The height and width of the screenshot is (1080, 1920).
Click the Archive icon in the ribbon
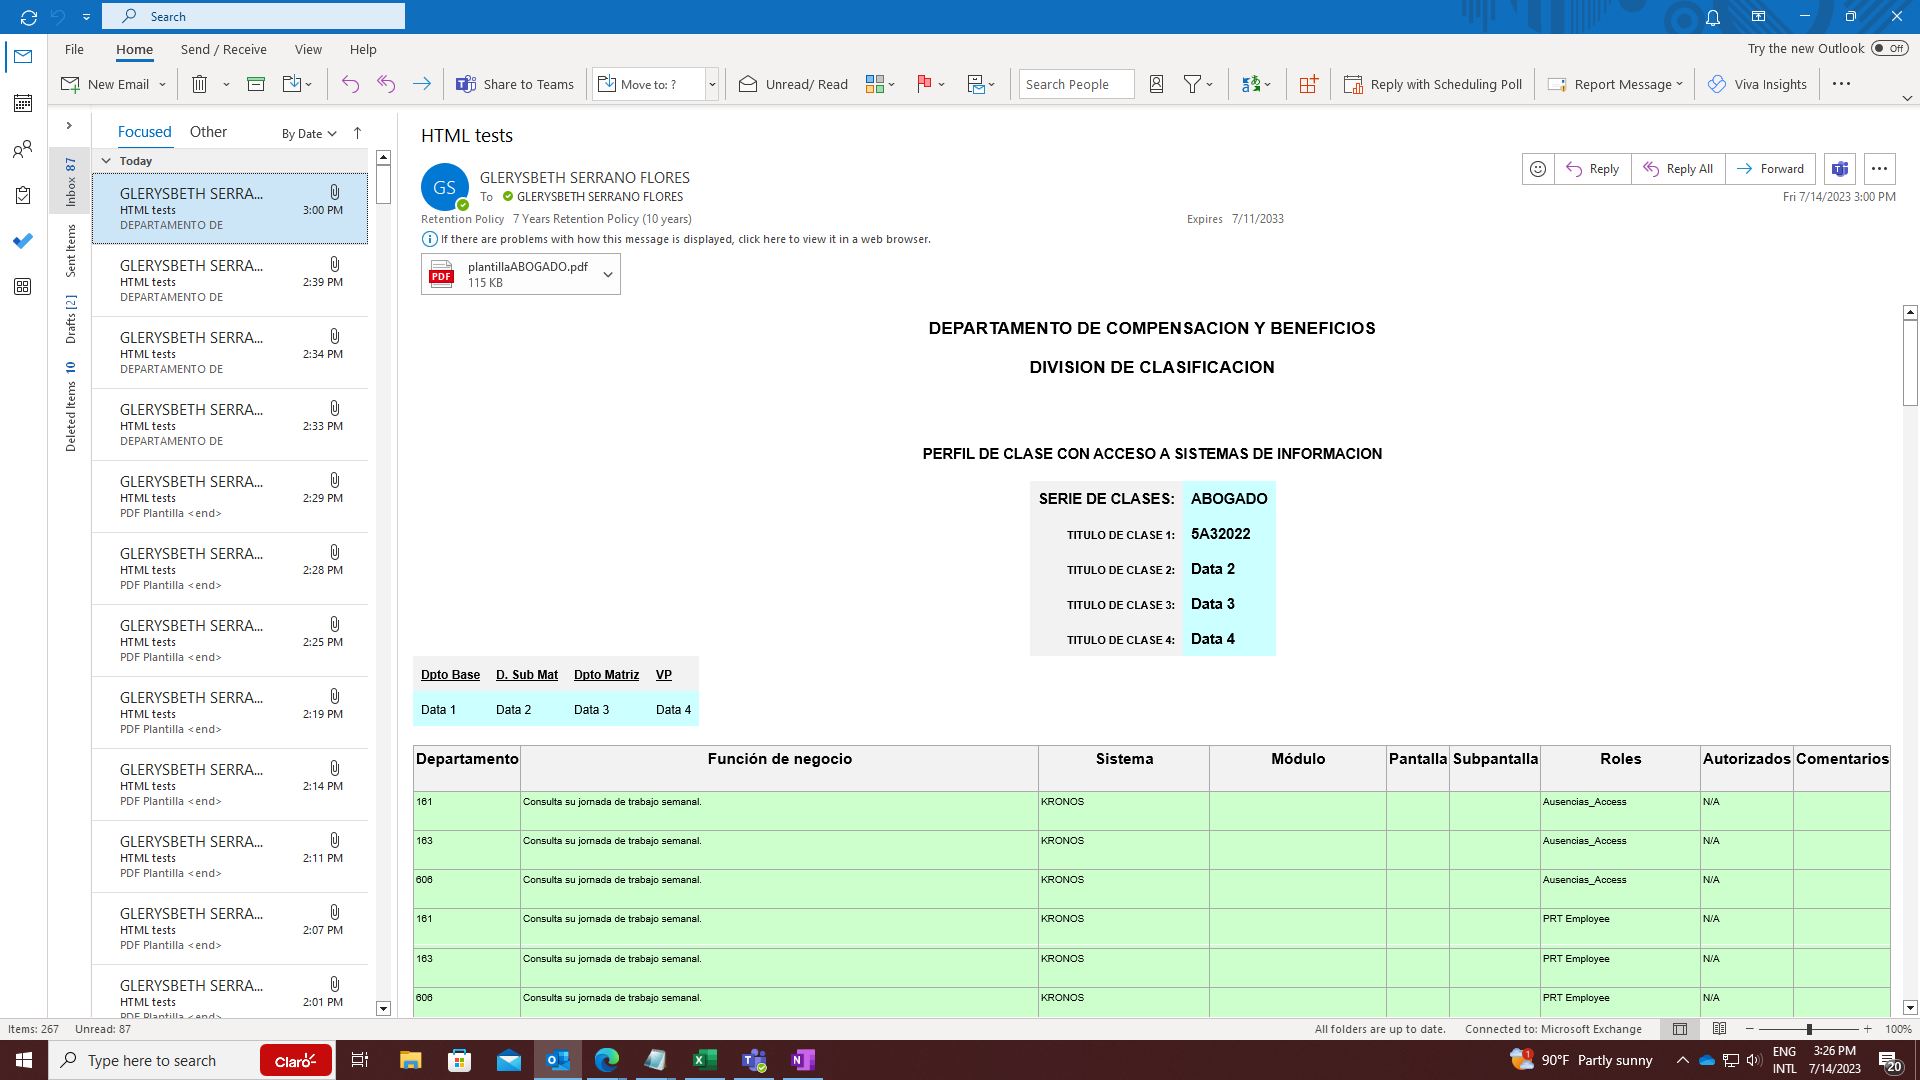click(256, 85)
